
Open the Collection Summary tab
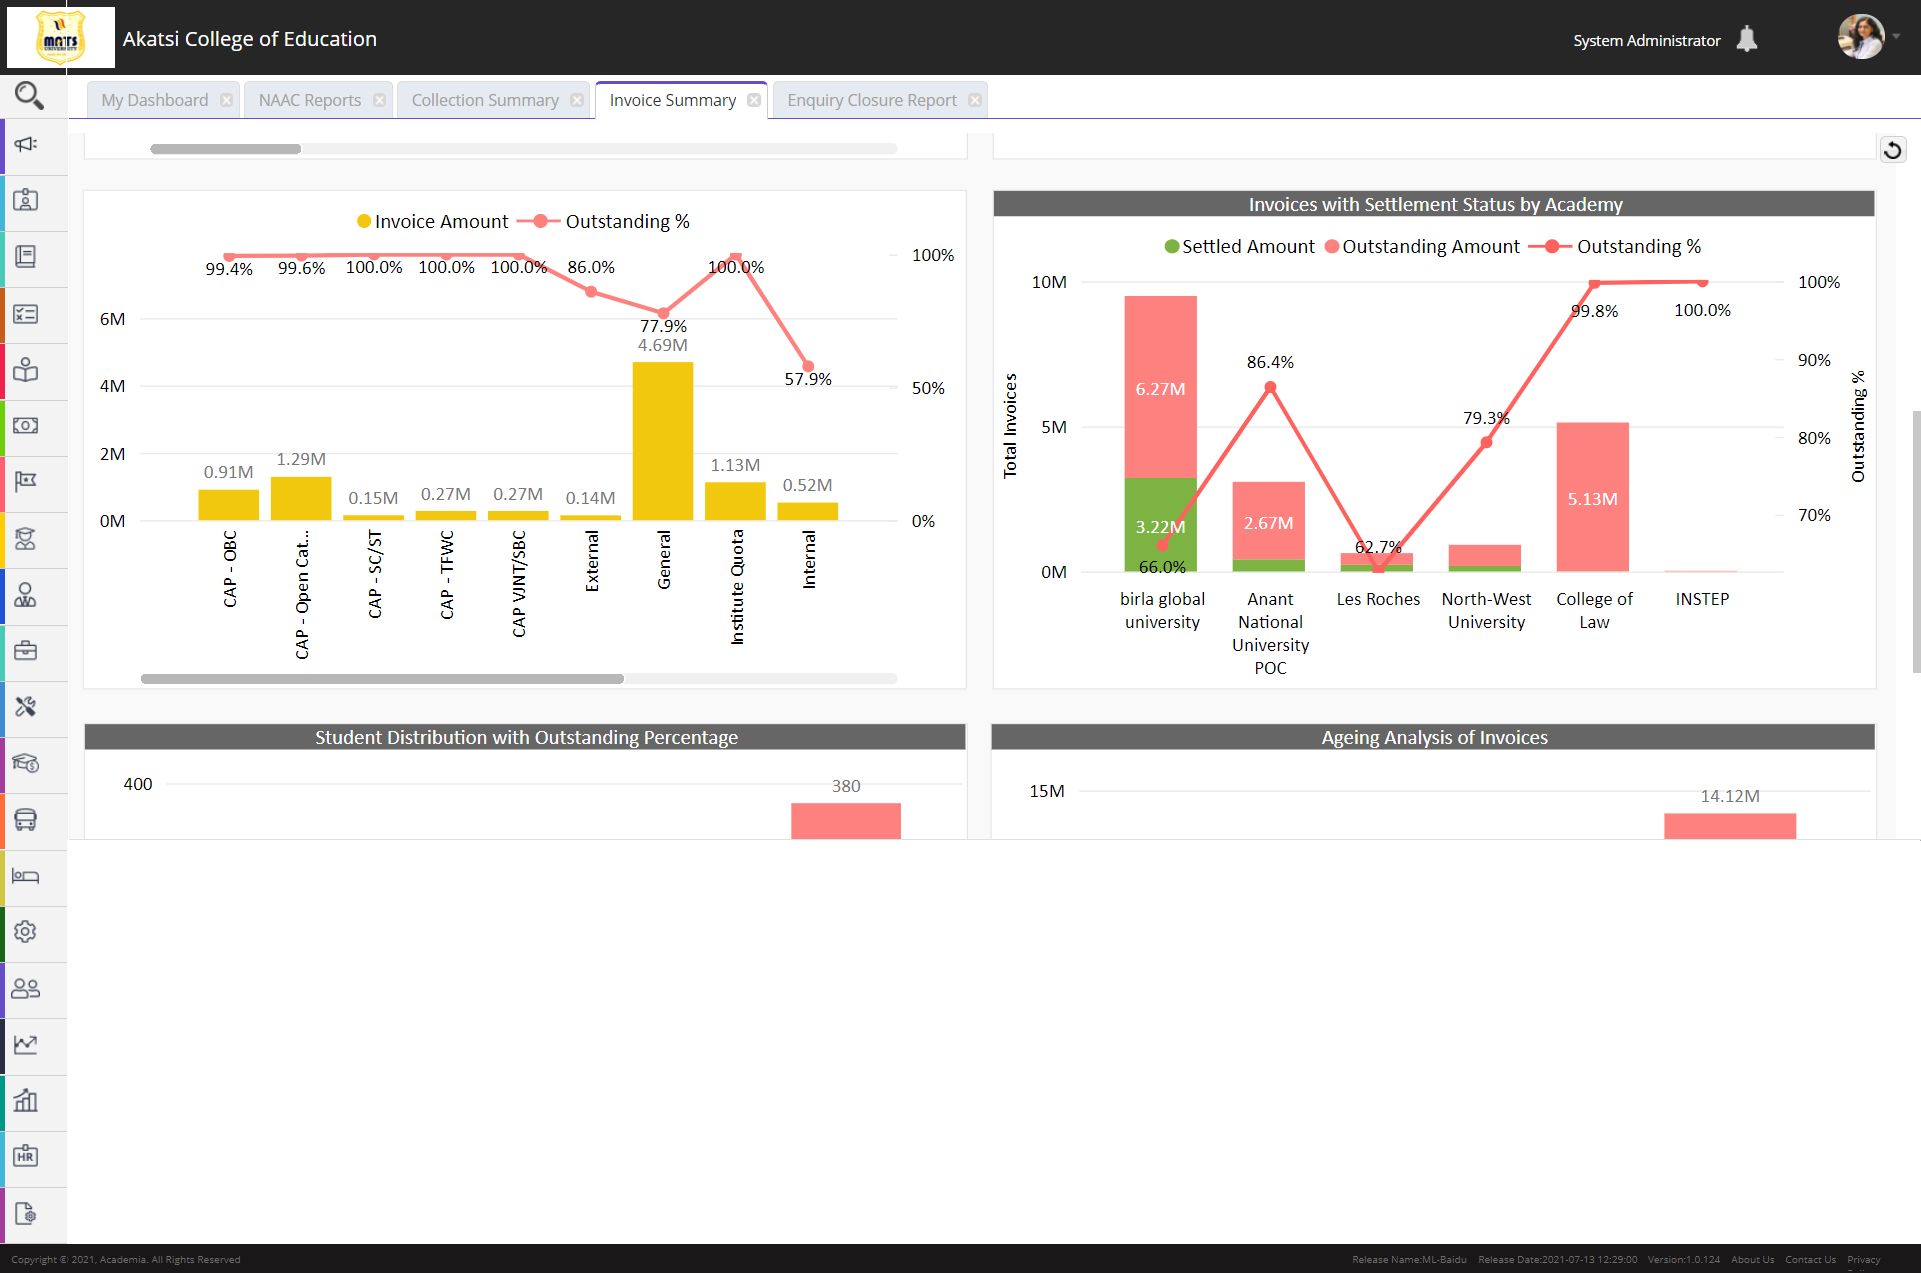(x=485, y=99)
